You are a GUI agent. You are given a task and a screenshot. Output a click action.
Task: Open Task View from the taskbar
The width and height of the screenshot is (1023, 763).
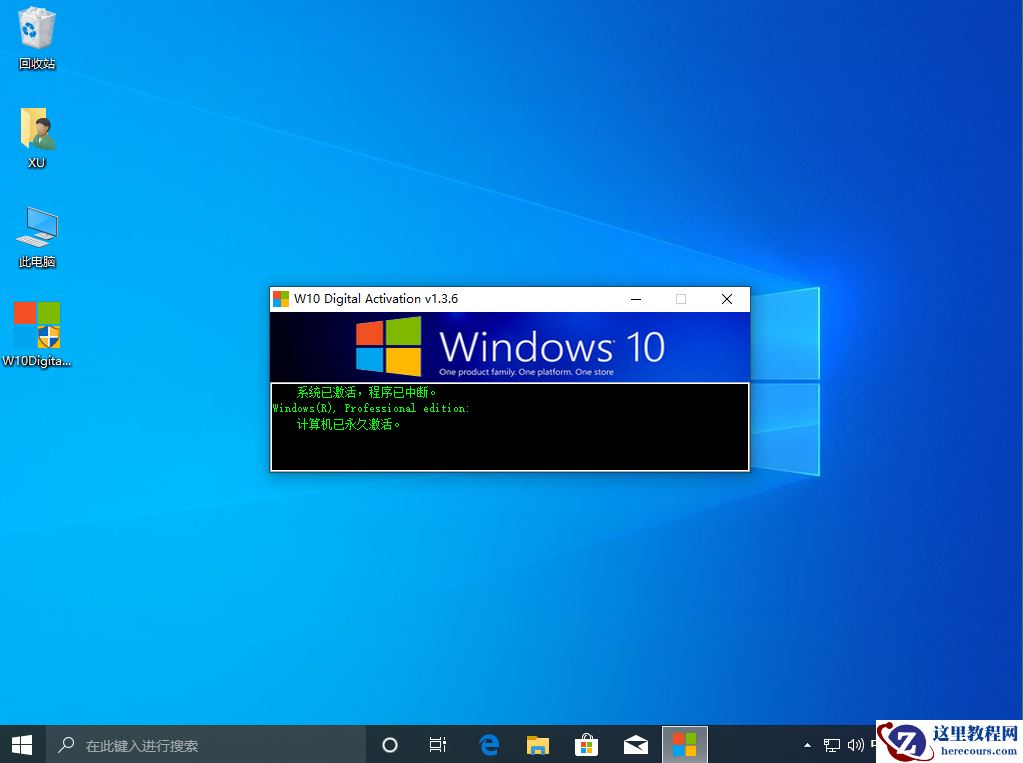coord(438,745)
